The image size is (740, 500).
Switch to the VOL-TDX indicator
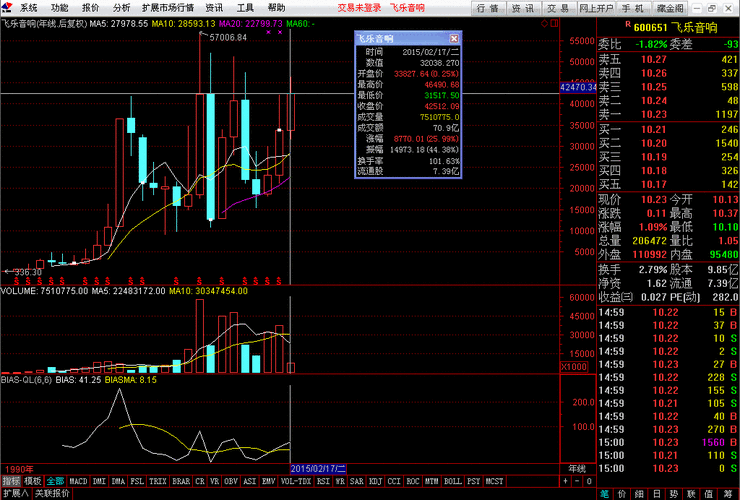point(296,481)
